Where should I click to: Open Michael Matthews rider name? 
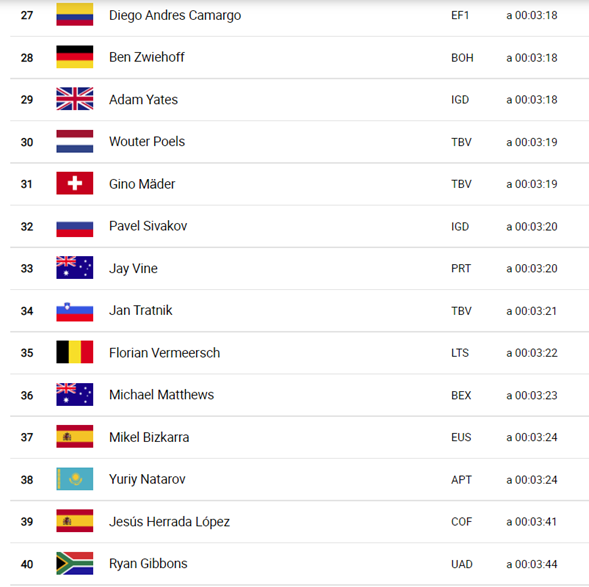[x=162, y=395]
